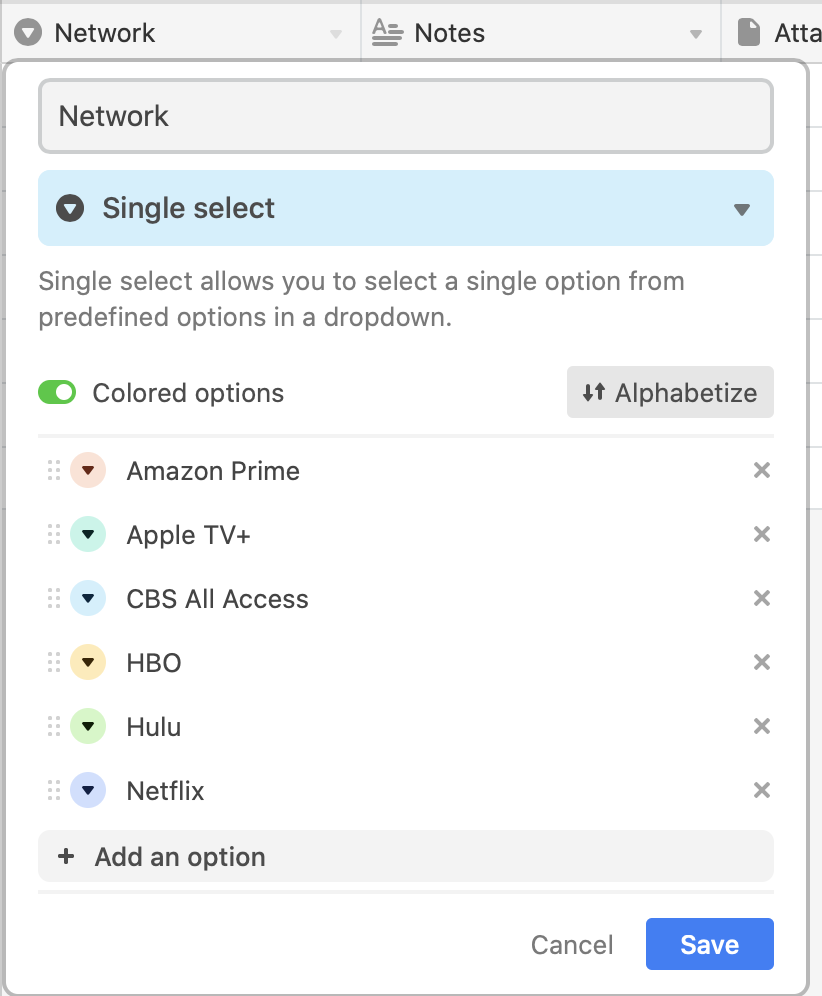
Task: Grab the drag handle beside Amazon Prime
Action: [54, 471]
